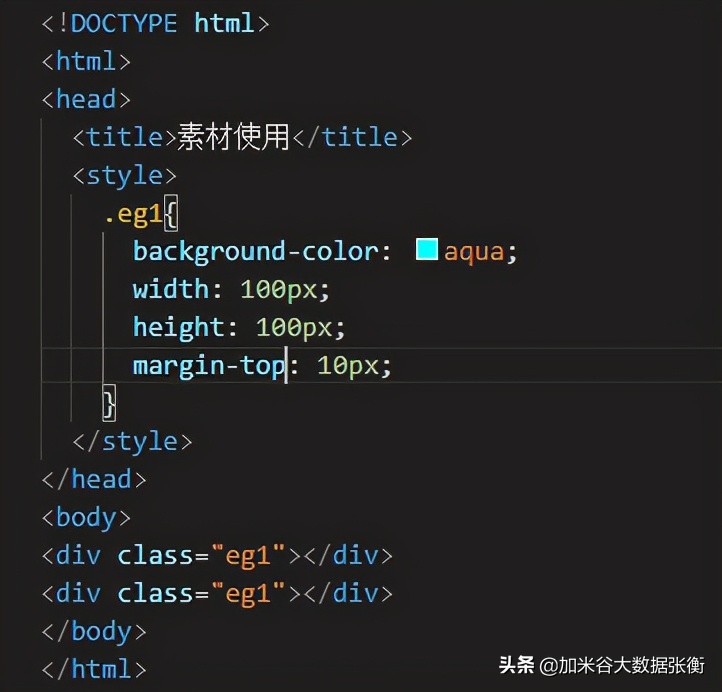Click the aqua color value text
This screenshot has height=692, width=722.
[x=474, y=251]
